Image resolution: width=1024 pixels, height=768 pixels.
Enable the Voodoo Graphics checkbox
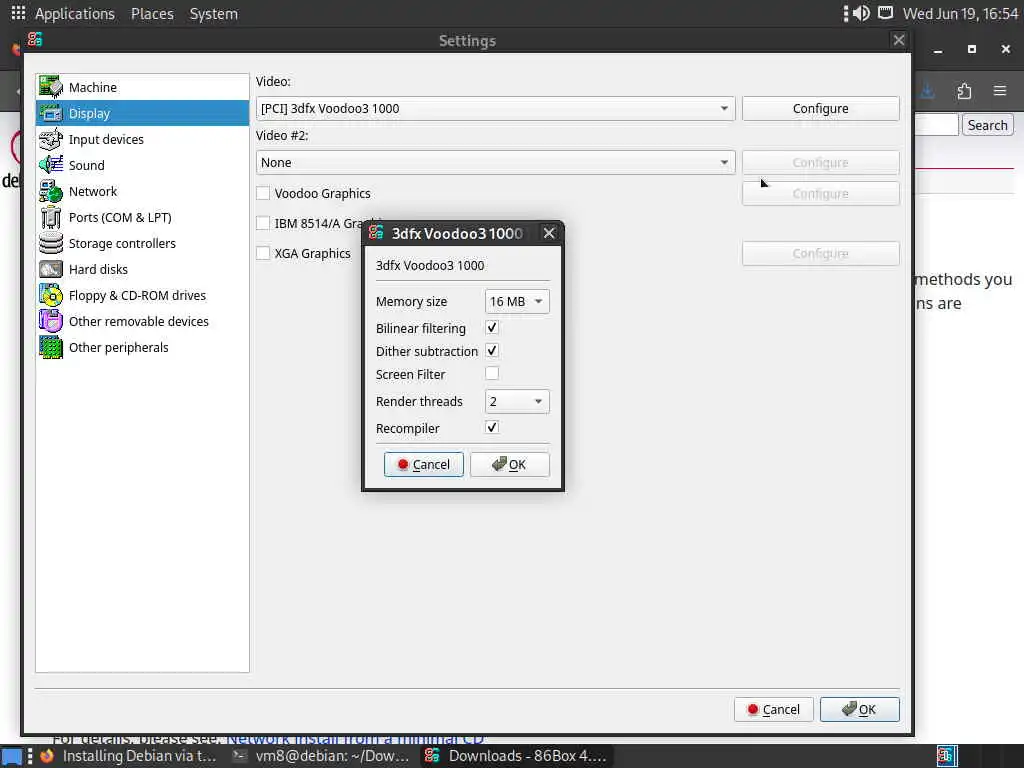click(263, 193)
